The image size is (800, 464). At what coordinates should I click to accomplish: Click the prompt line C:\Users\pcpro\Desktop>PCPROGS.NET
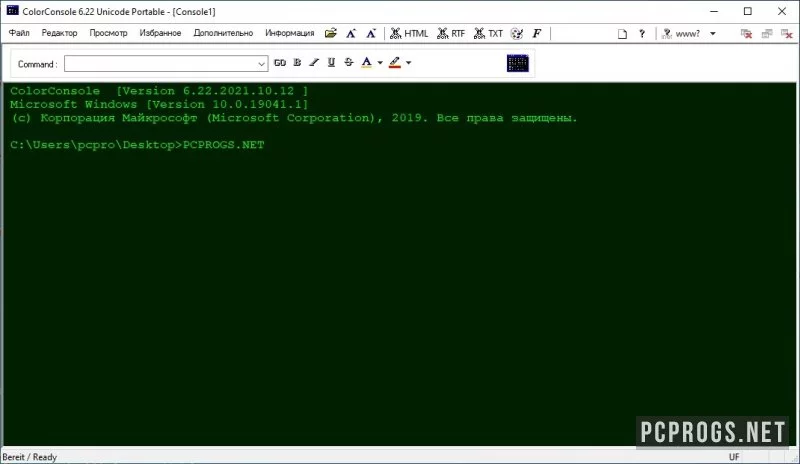[137, 145]
